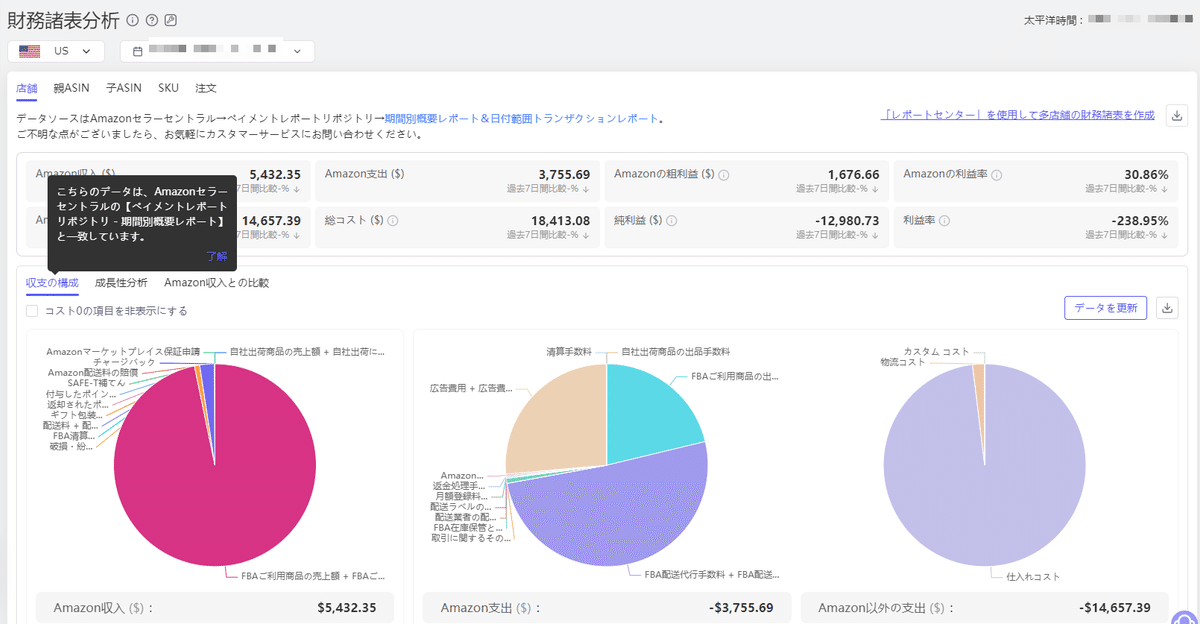Screen dimensions: 1200x624
Task: Click the Amazon収入 ($) $5,432.35 total
Action: coord(215,607)
